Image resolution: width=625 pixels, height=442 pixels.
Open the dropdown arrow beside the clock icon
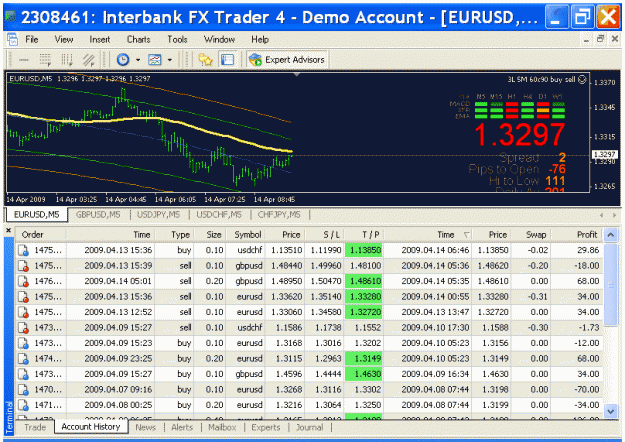coord(138,60)
